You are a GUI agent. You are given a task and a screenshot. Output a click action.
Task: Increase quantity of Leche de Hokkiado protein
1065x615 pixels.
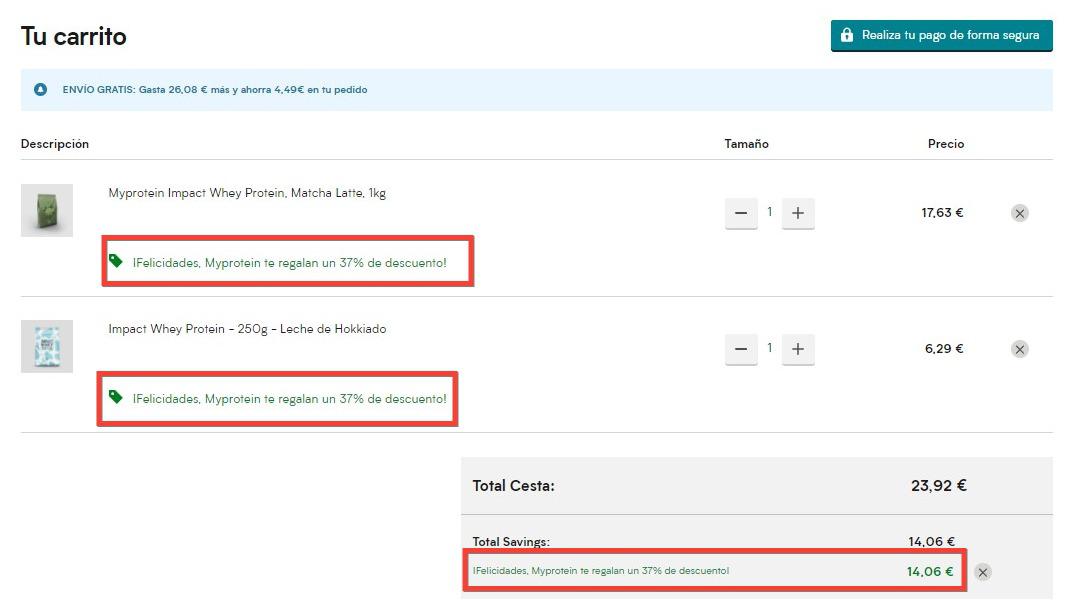click(x=798, y=349)
